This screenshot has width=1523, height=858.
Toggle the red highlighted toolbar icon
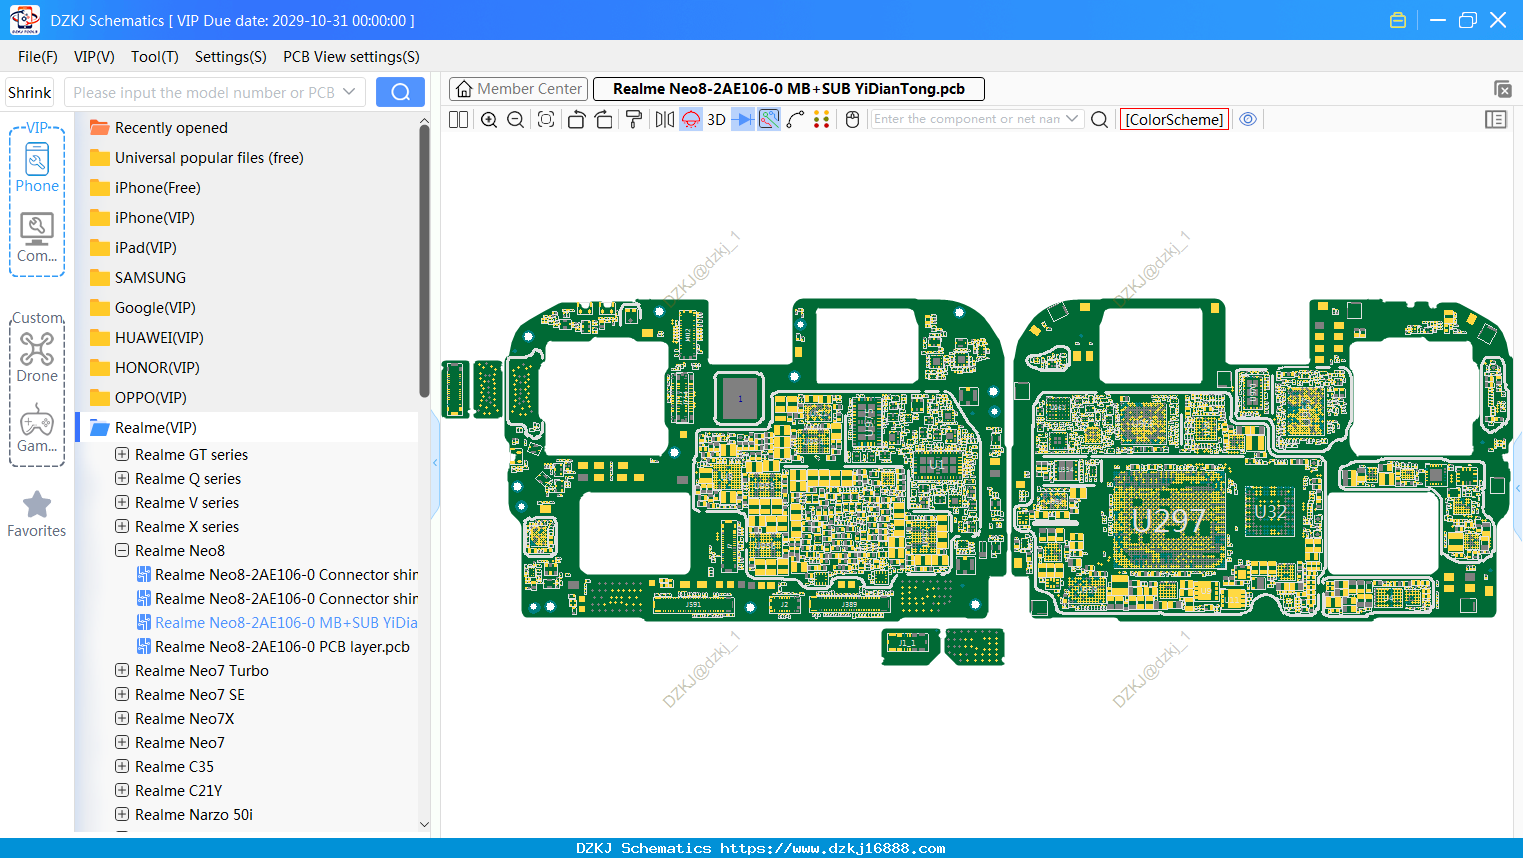[x=691, y=120]
